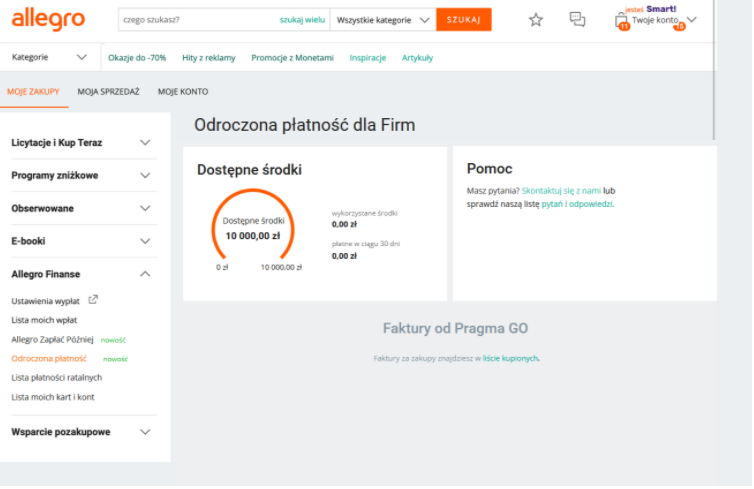
Task: Open favorites star icon
Action: coord(536,20)
